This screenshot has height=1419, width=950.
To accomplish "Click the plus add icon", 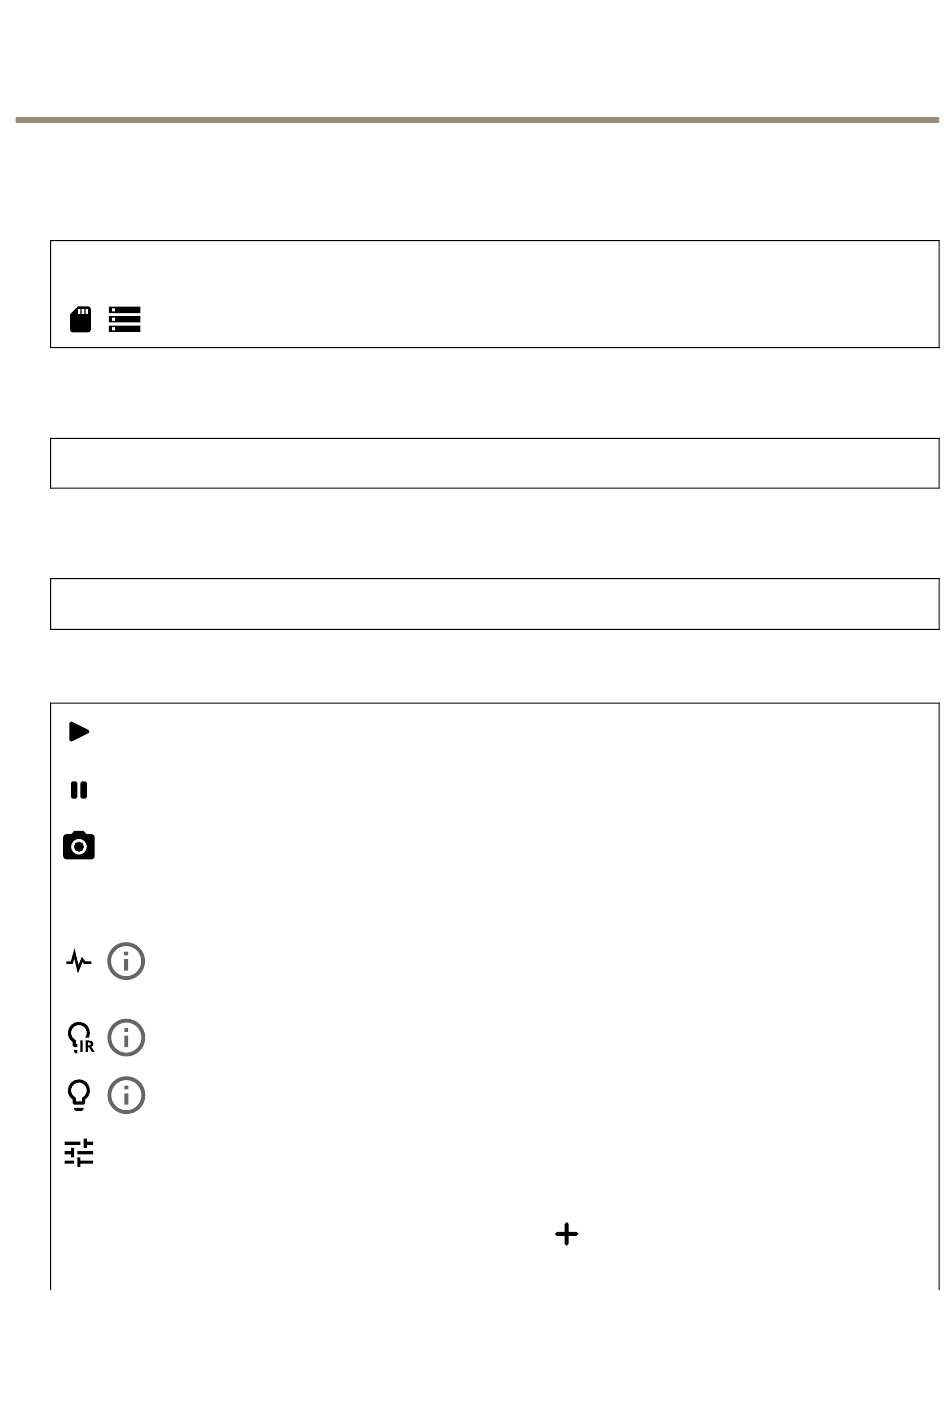I will coord(567,1234).
